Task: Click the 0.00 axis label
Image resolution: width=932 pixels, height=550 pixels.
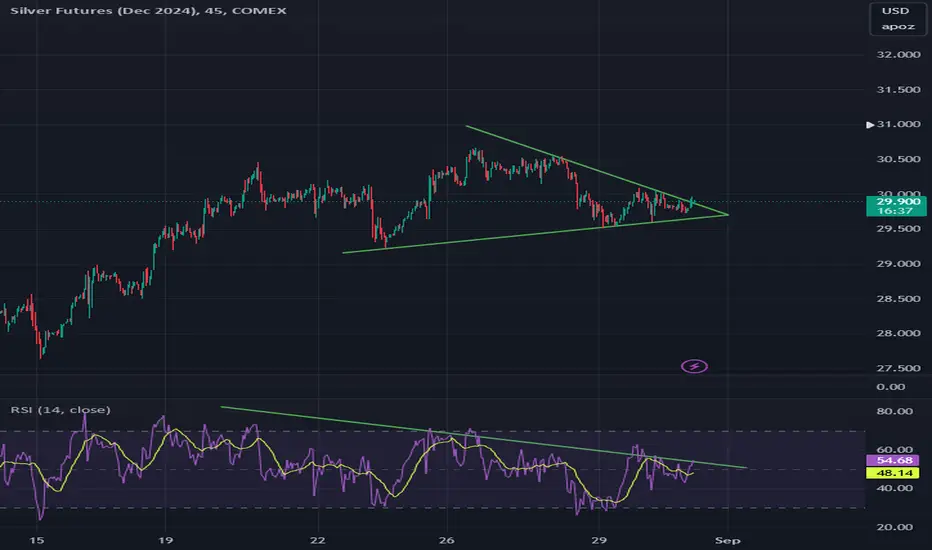Action: pos(891,387)
